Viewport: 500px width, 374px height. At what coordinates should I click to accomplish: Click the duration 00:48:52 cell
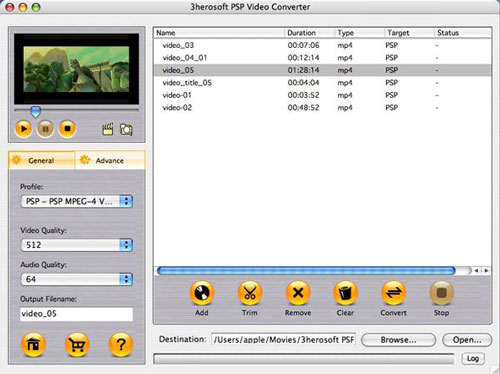(x=303, y=108)
